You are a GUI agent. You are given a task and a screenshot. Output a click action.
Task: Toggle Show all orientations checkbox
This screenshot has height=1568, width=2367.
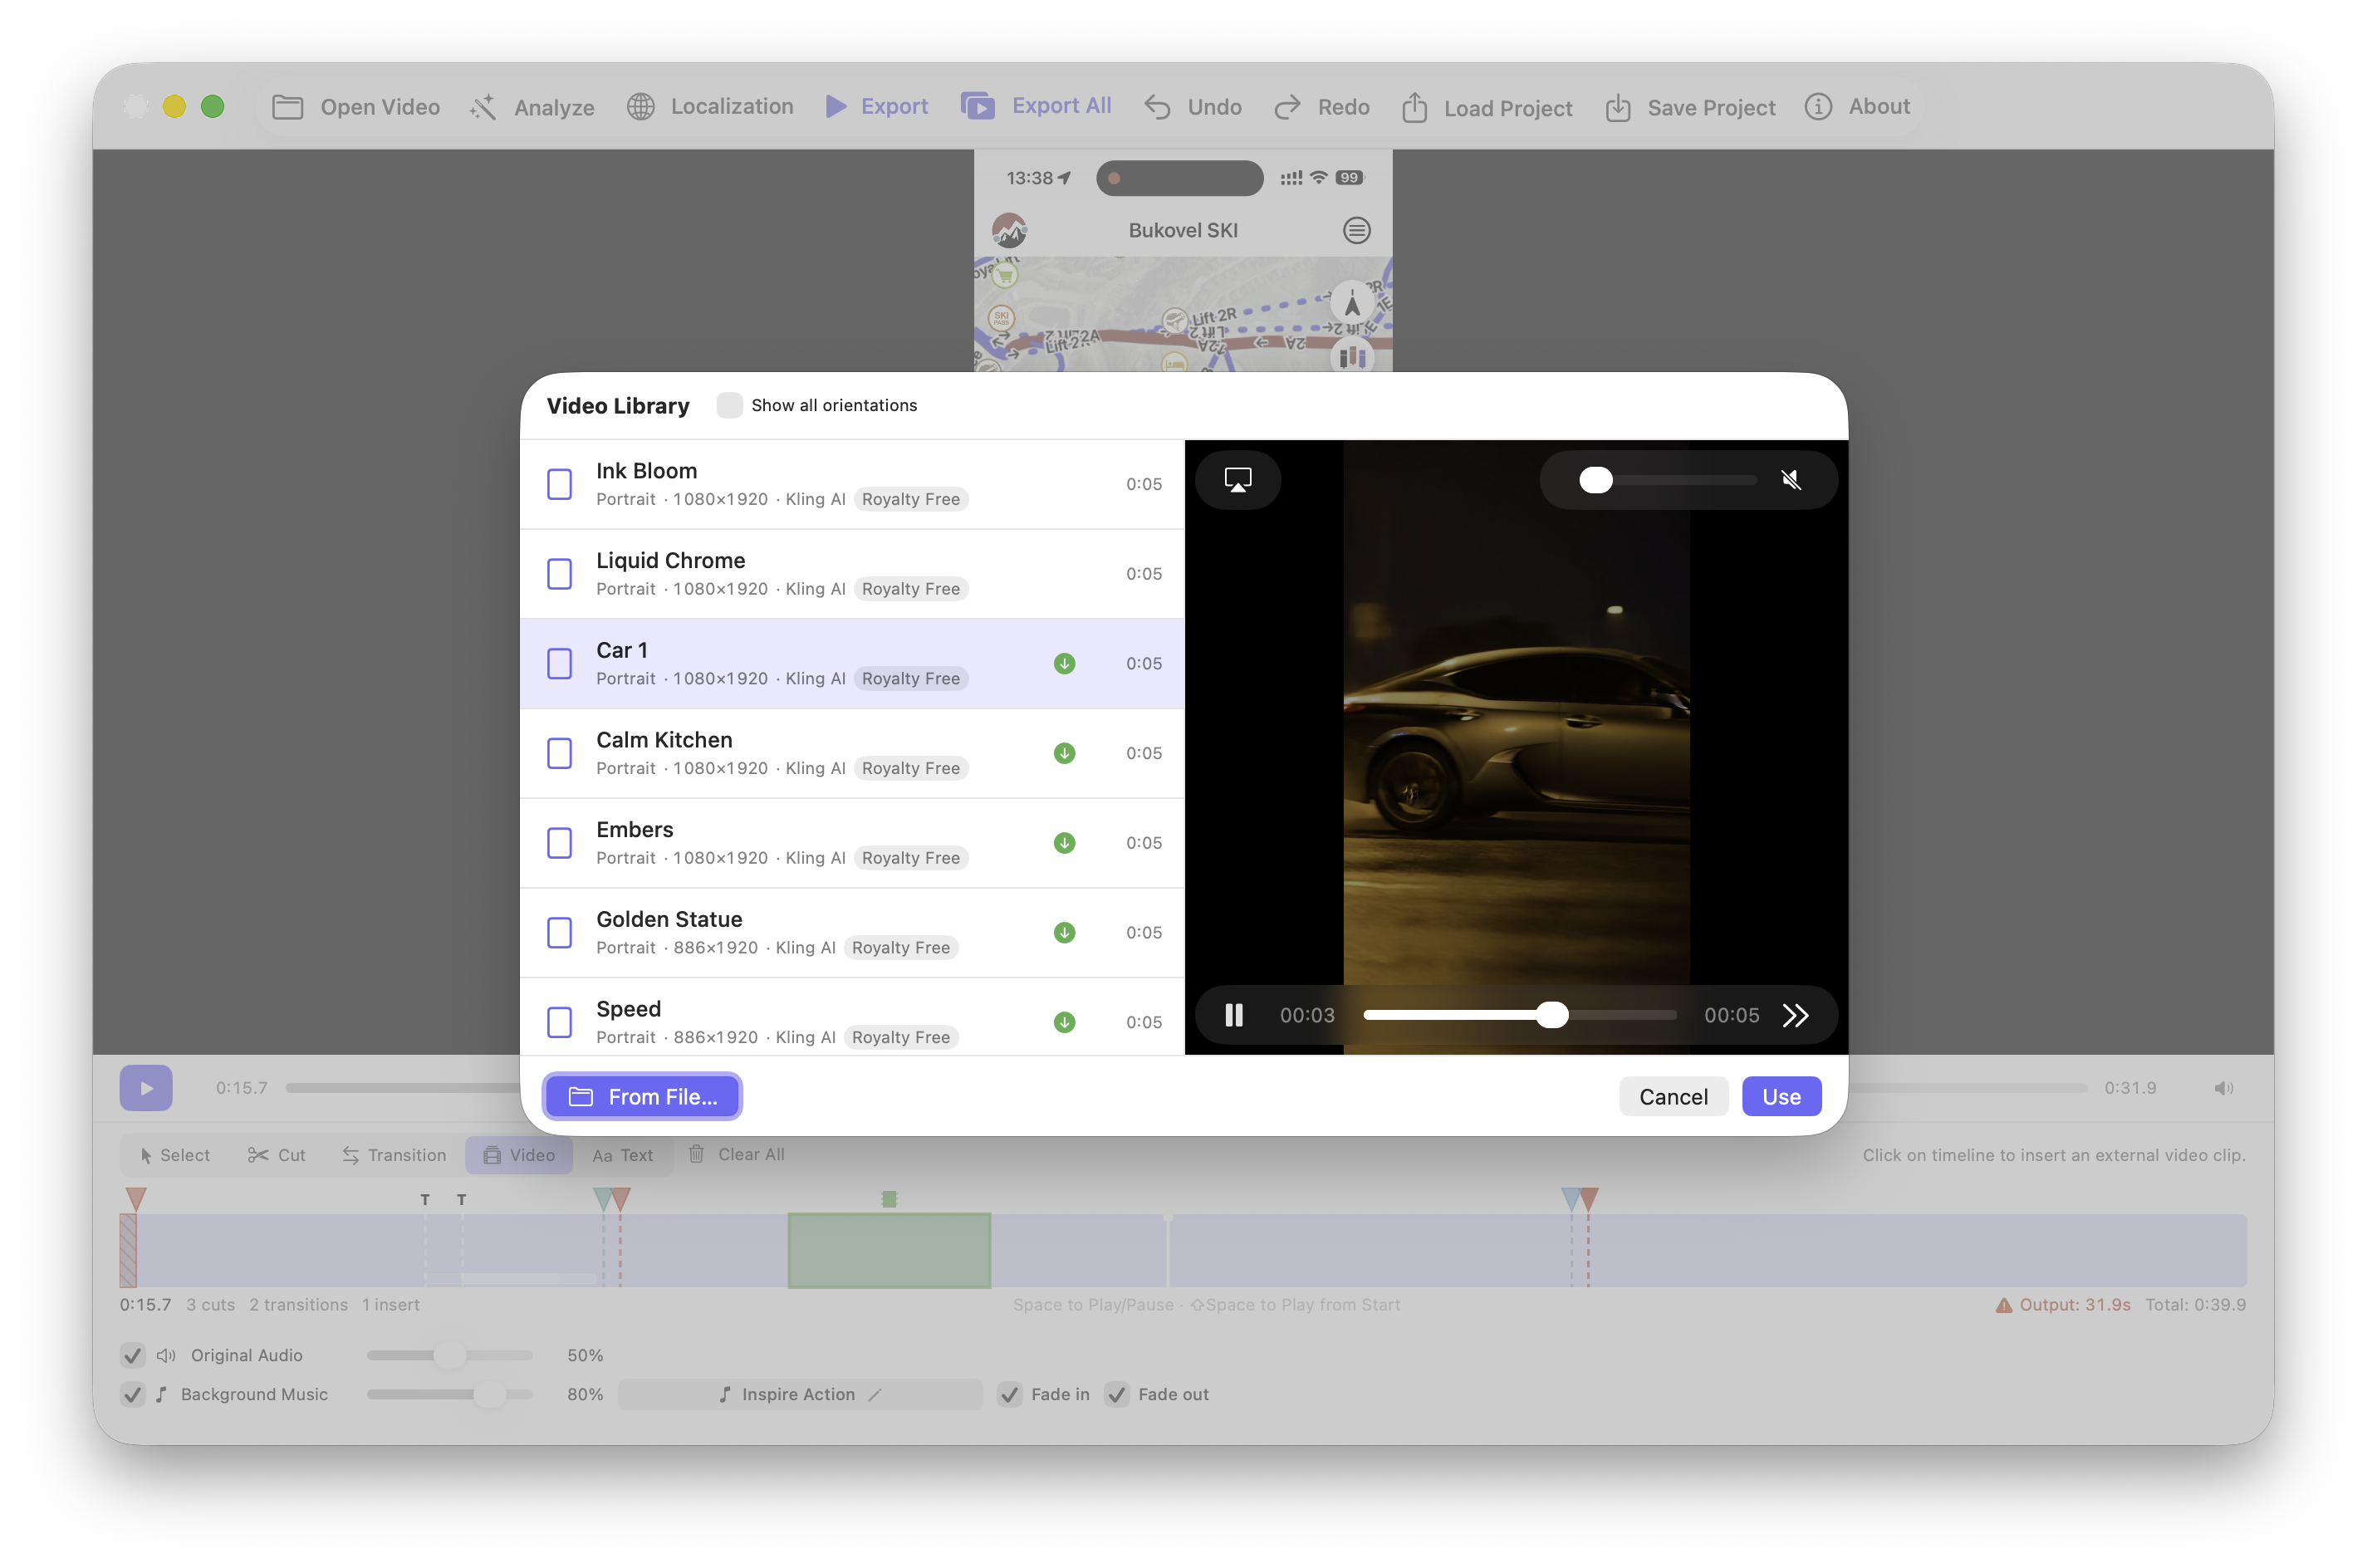click(x=730, y=405)
